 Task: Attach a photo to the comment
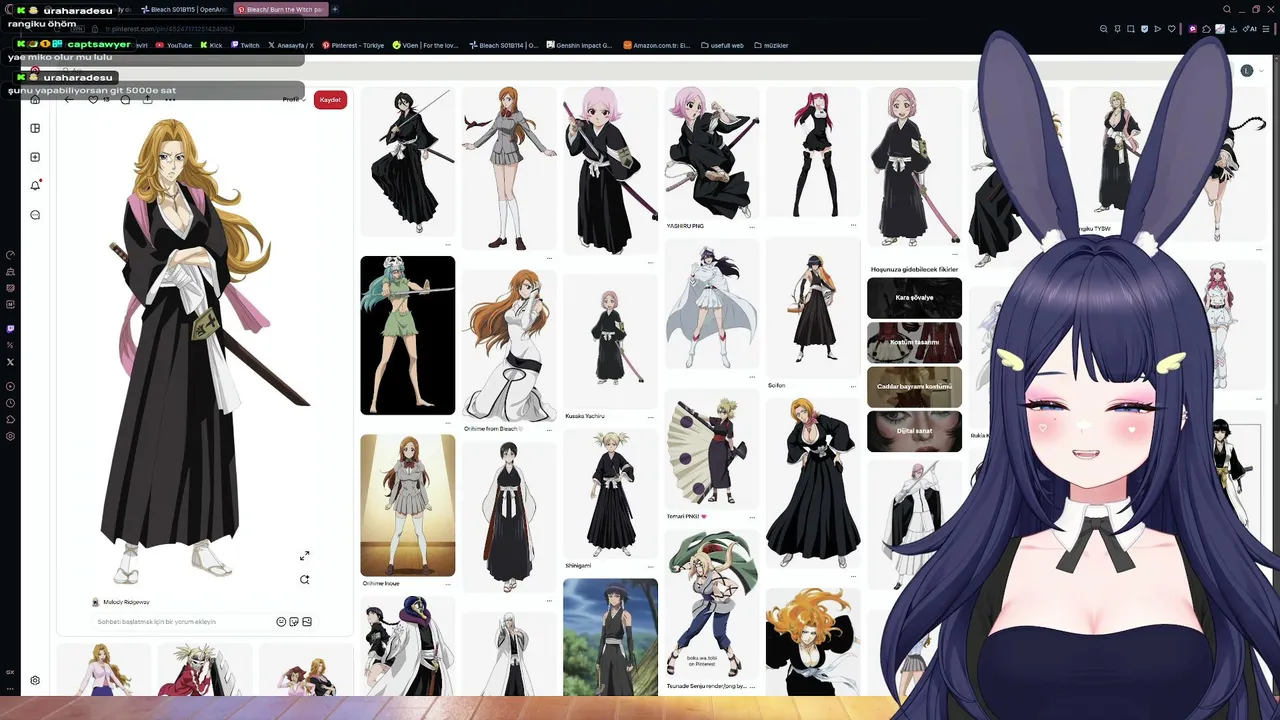307,622
